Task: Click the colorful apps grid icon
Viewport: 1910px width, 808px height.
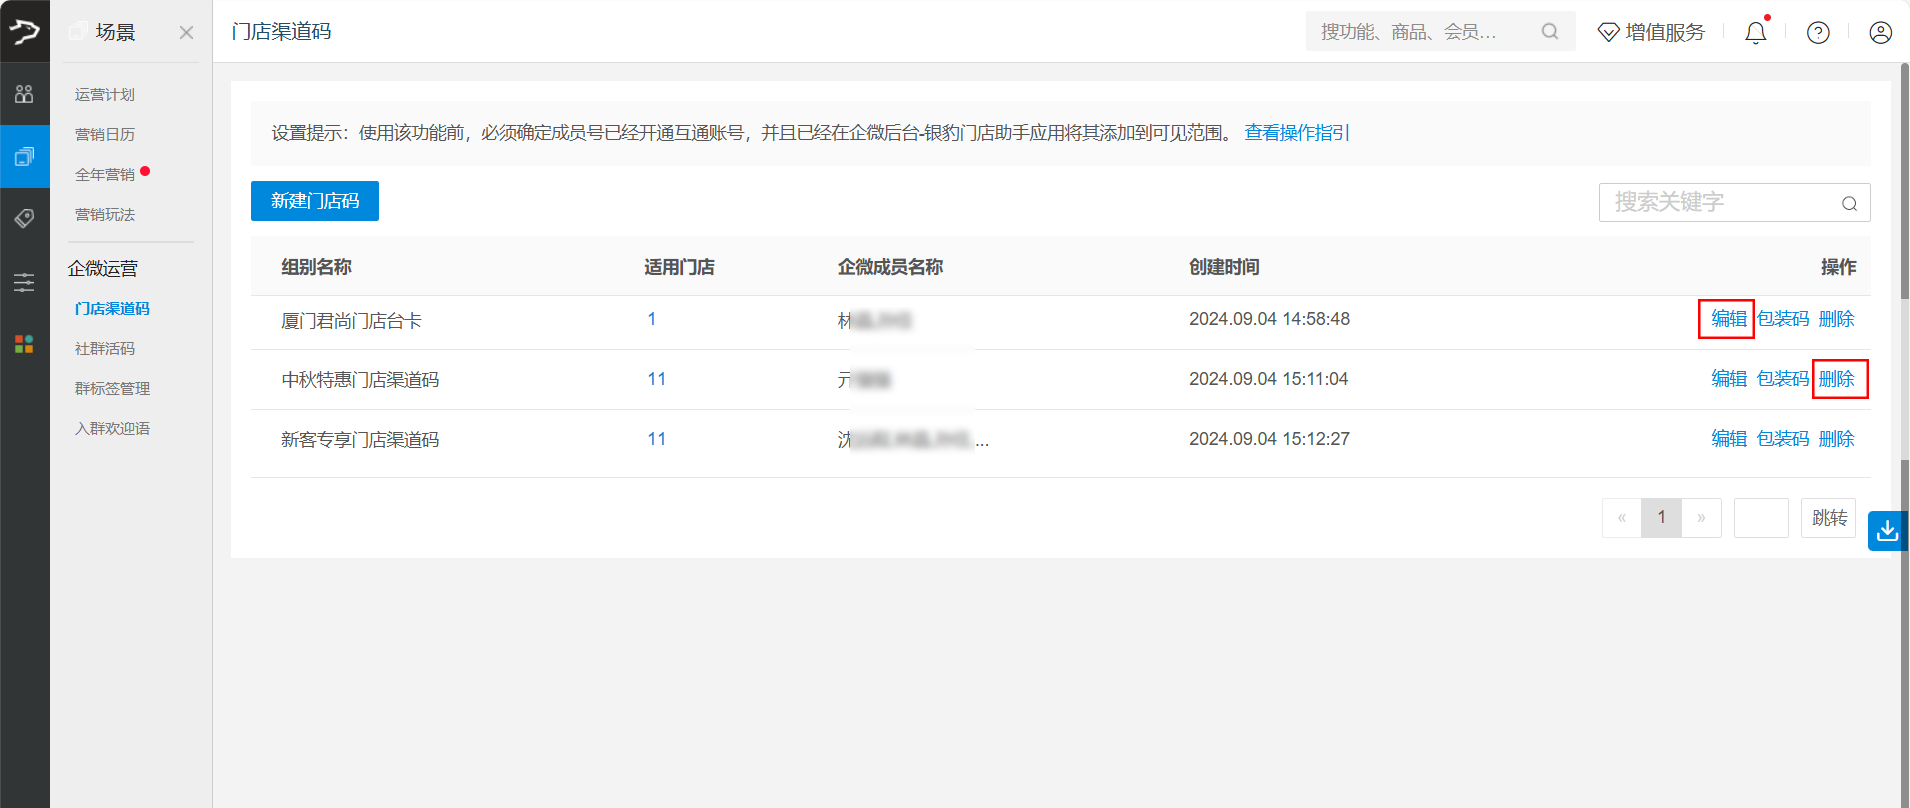Action: click(x=24, y=344)
